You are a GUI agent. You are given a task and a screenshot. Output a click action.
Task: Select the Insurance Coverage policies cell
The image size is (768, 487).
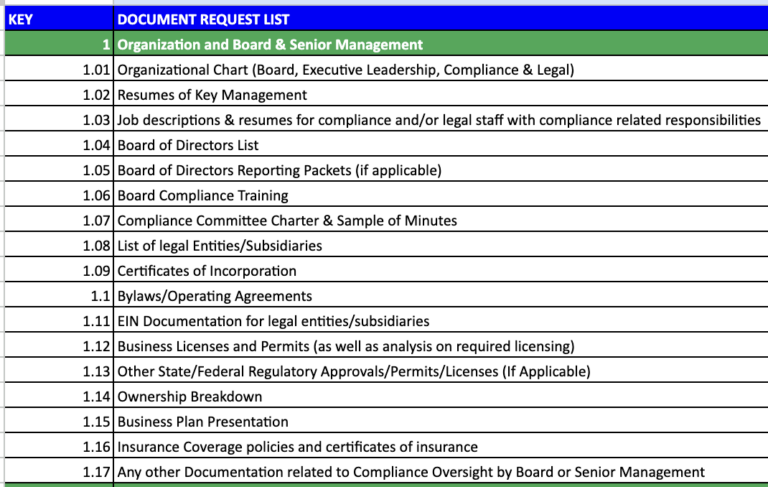tap(297, 446)
